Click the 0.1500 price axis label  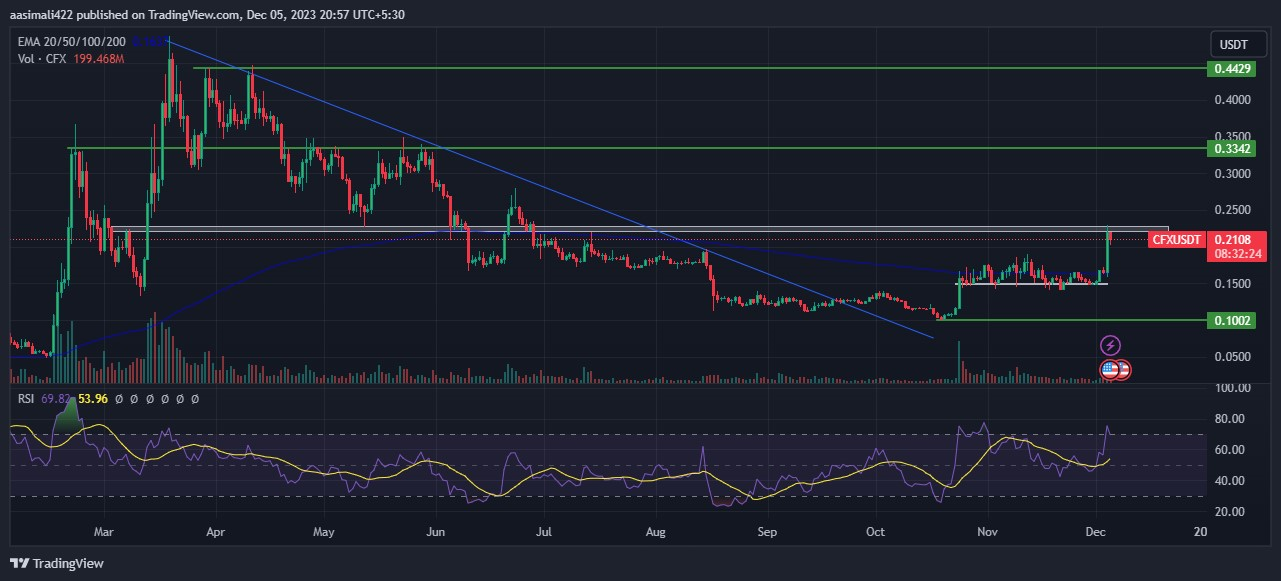(1230, 284)
